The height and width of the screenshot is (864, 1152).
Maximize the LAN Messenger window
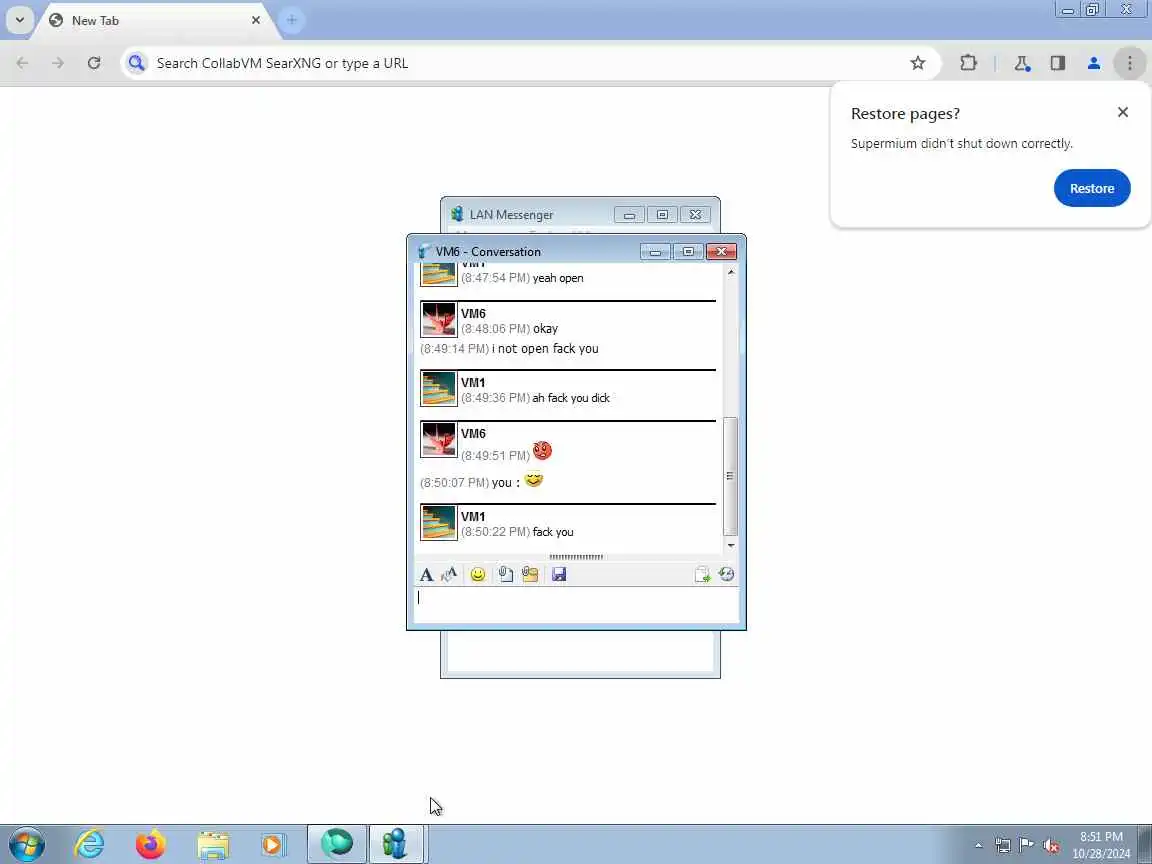(662, 215)
